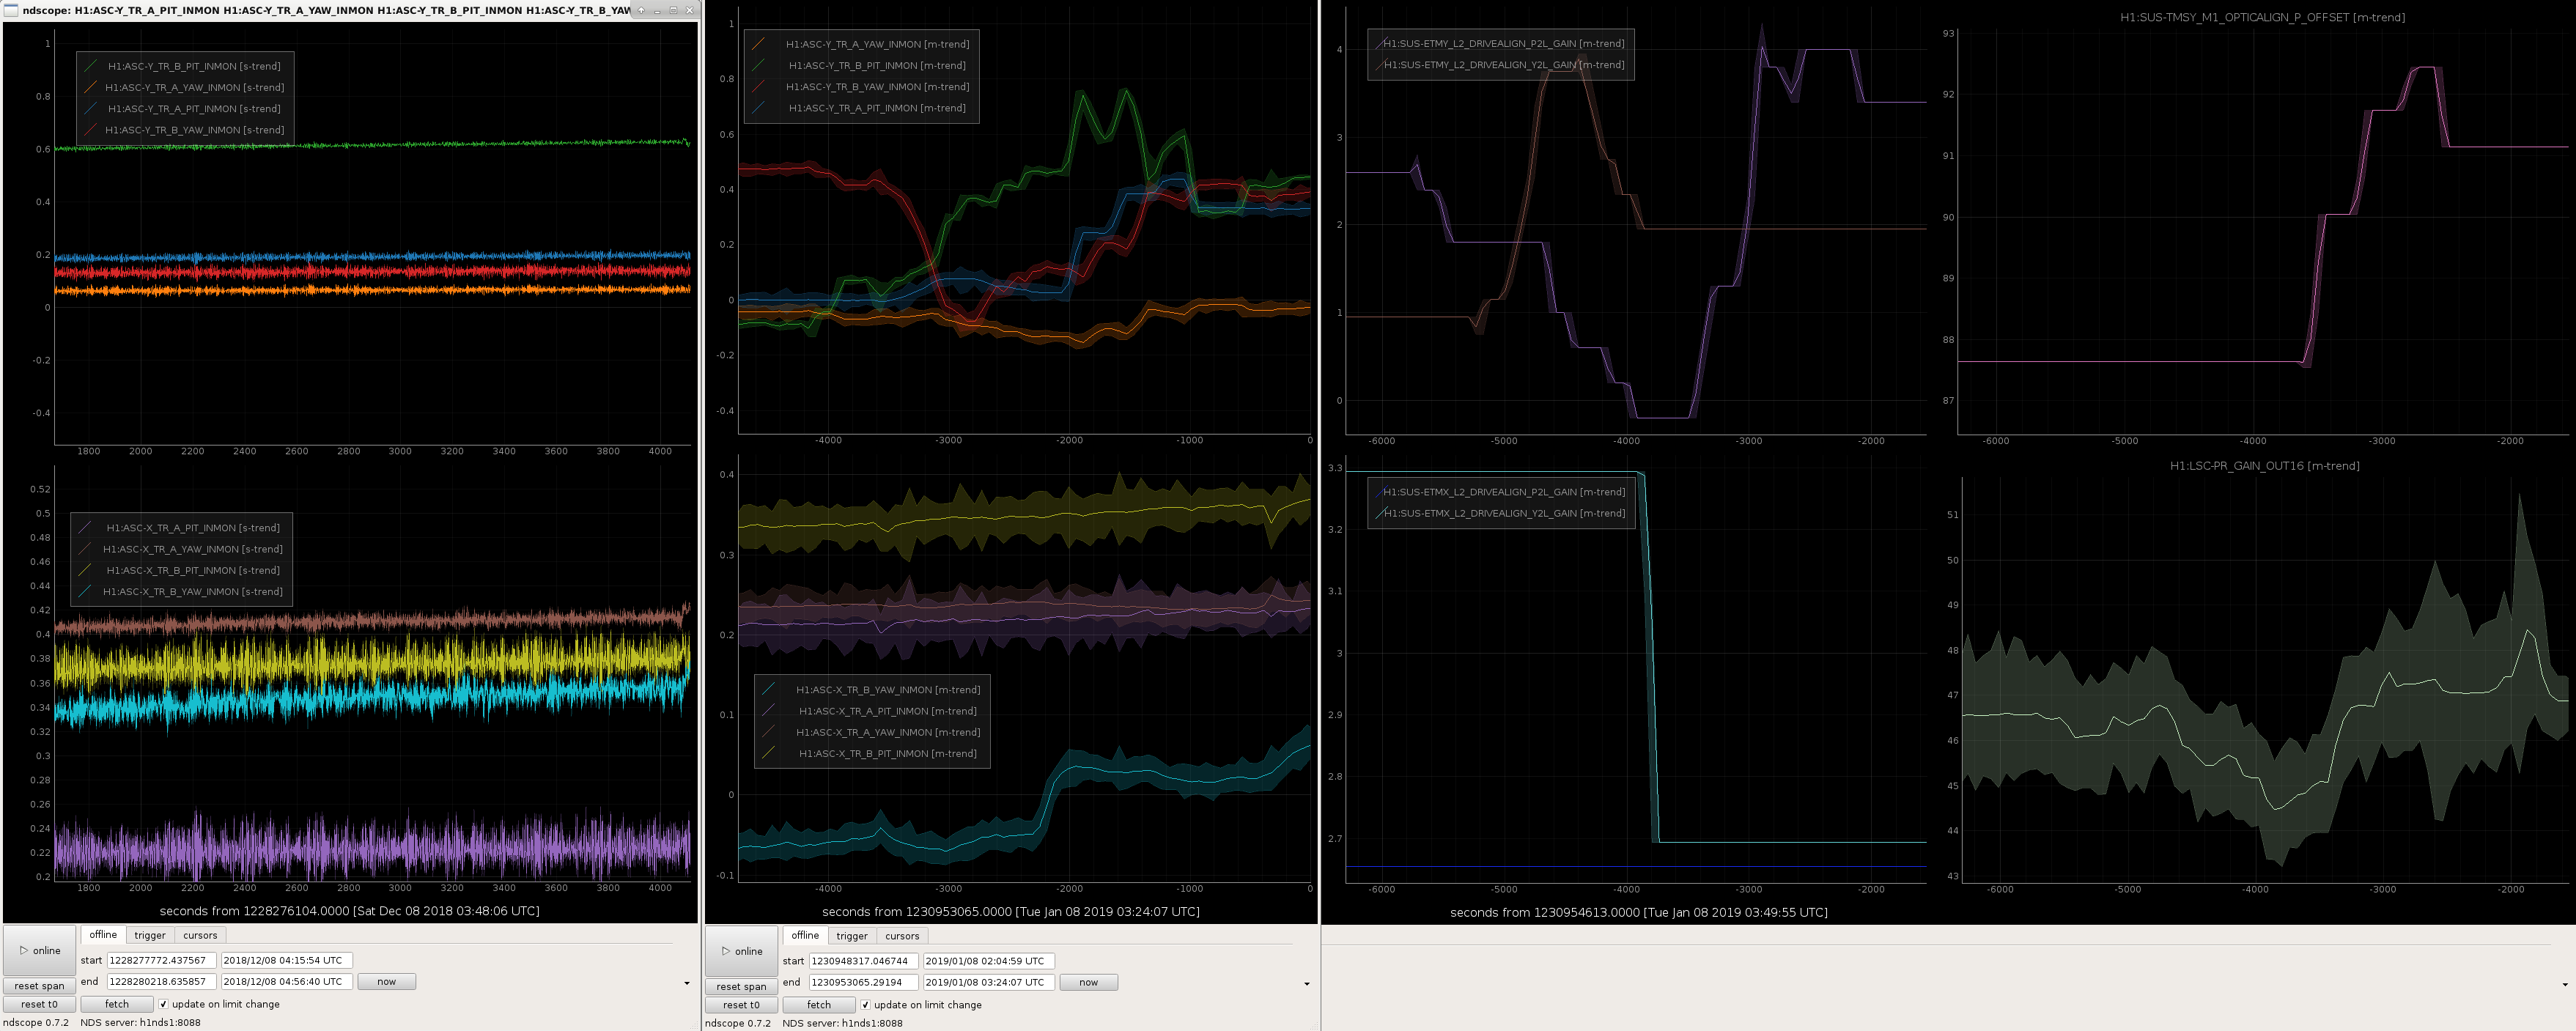This screenshot has height=1031, width=2576.
Task: Click reset span button in middle window
Action: click(741, 987)
